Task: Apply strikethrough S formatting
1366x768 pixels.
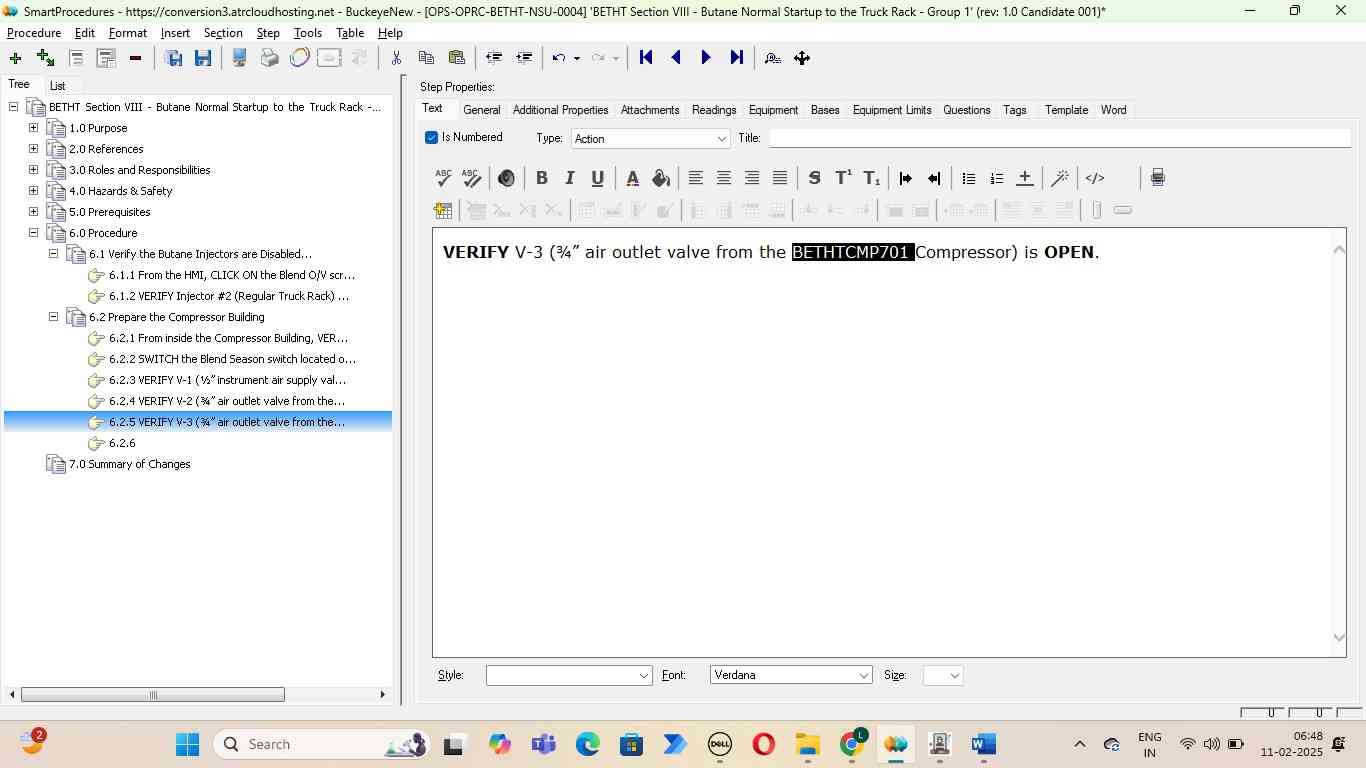Action: (814, 178)
